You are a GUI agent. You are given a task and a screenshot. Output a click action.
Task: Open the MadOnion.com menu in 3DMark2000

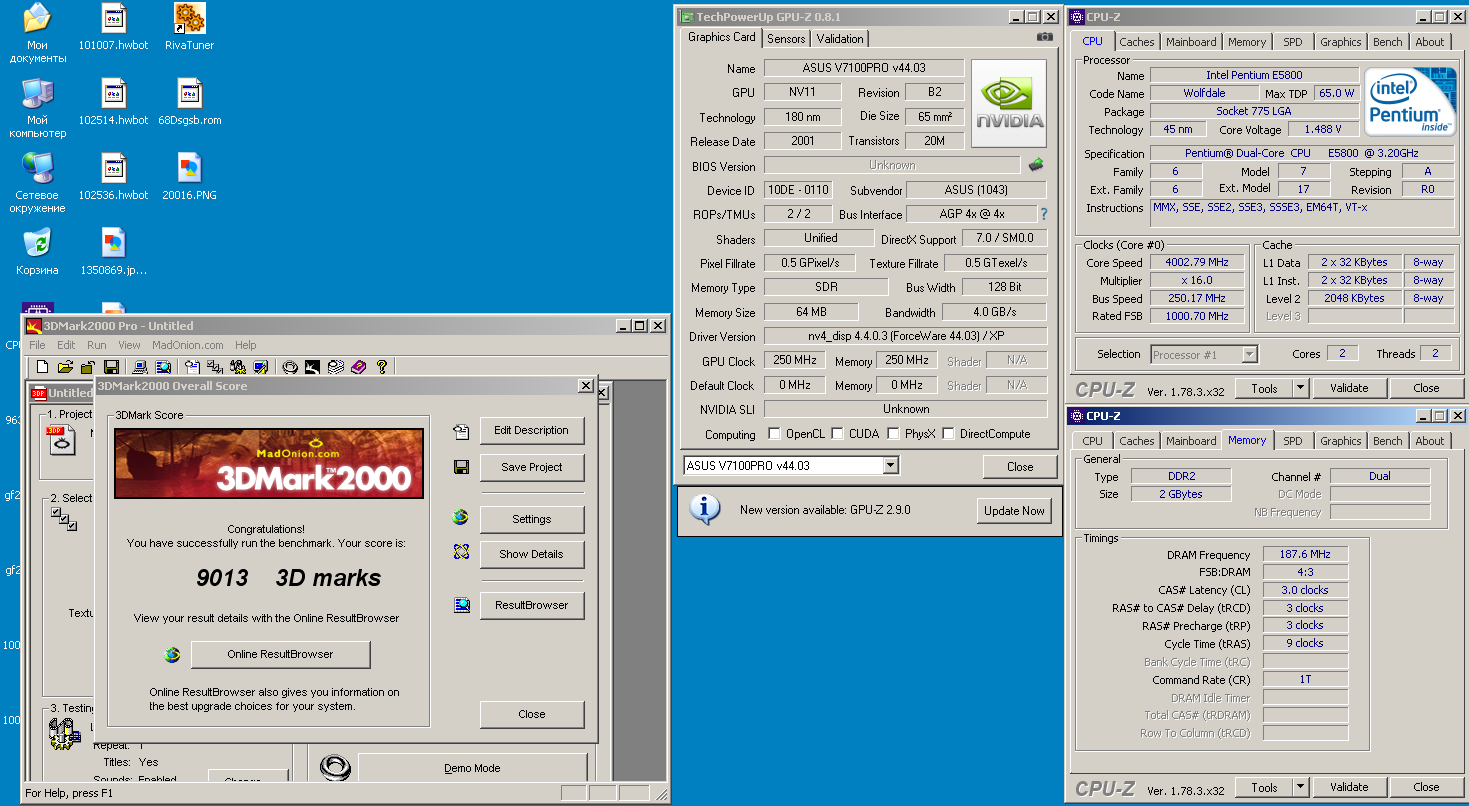tap(188, 345)
